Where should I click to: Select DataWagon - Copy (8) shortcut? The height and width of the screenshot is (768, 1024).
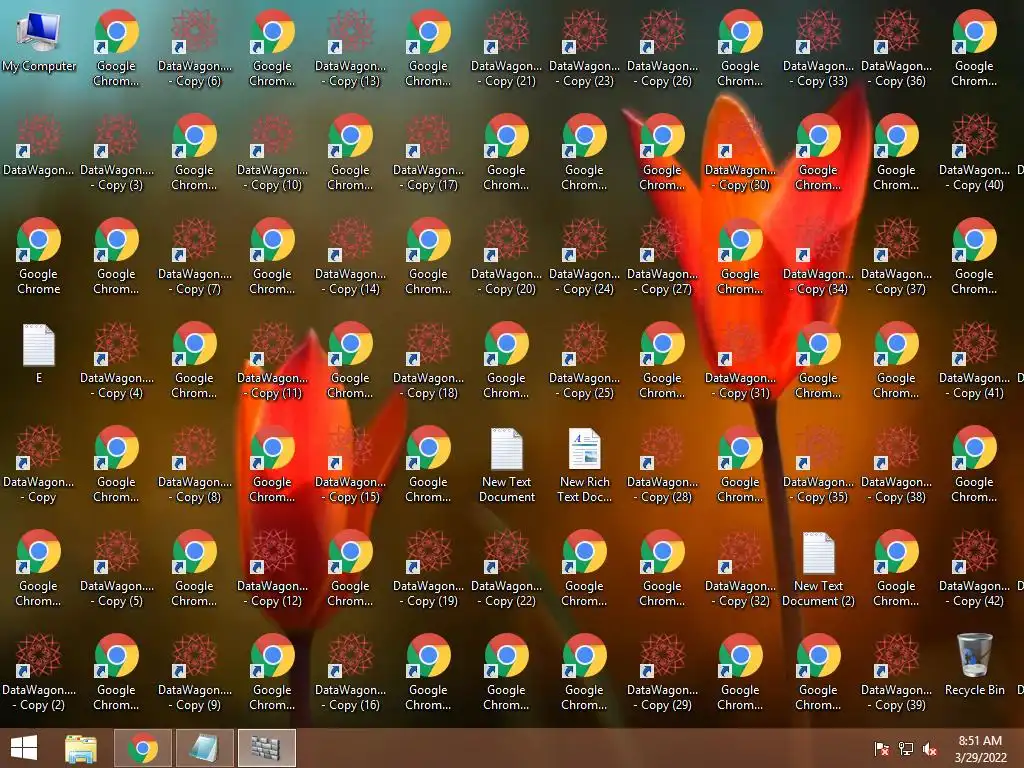pos(195,464)
